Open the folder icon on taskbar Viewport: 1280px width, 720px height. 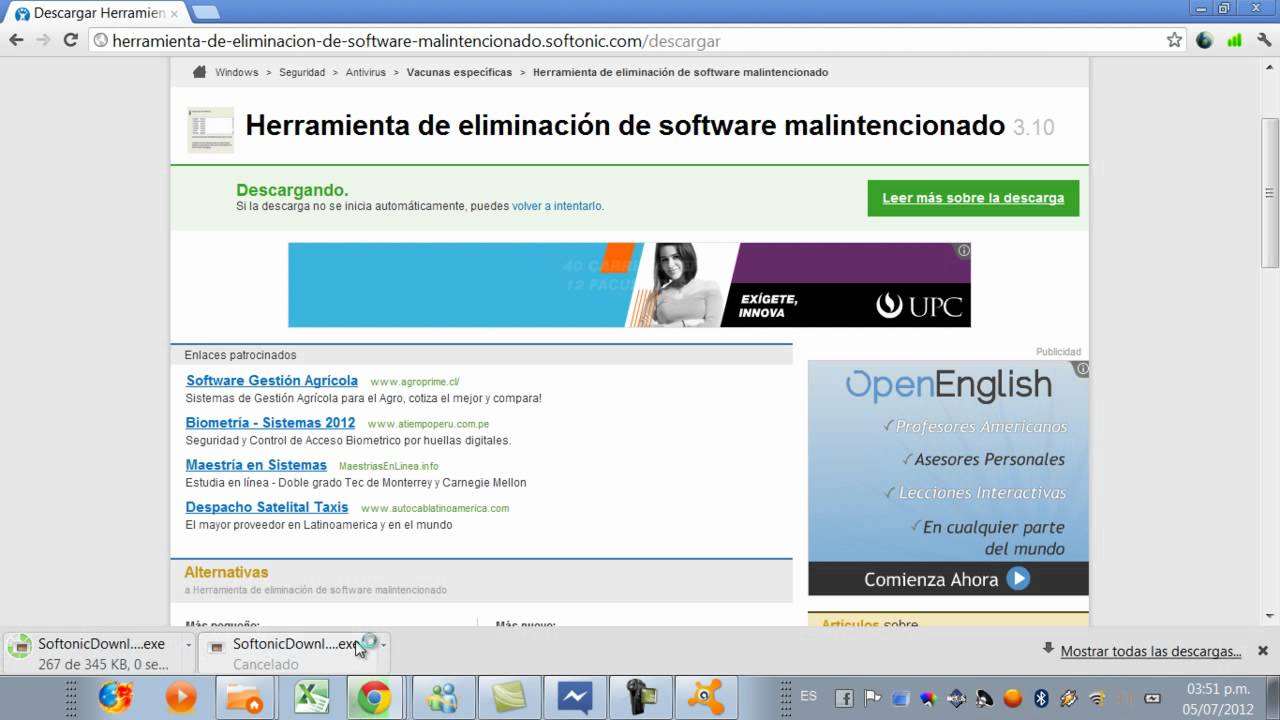(x=245, y=697)
